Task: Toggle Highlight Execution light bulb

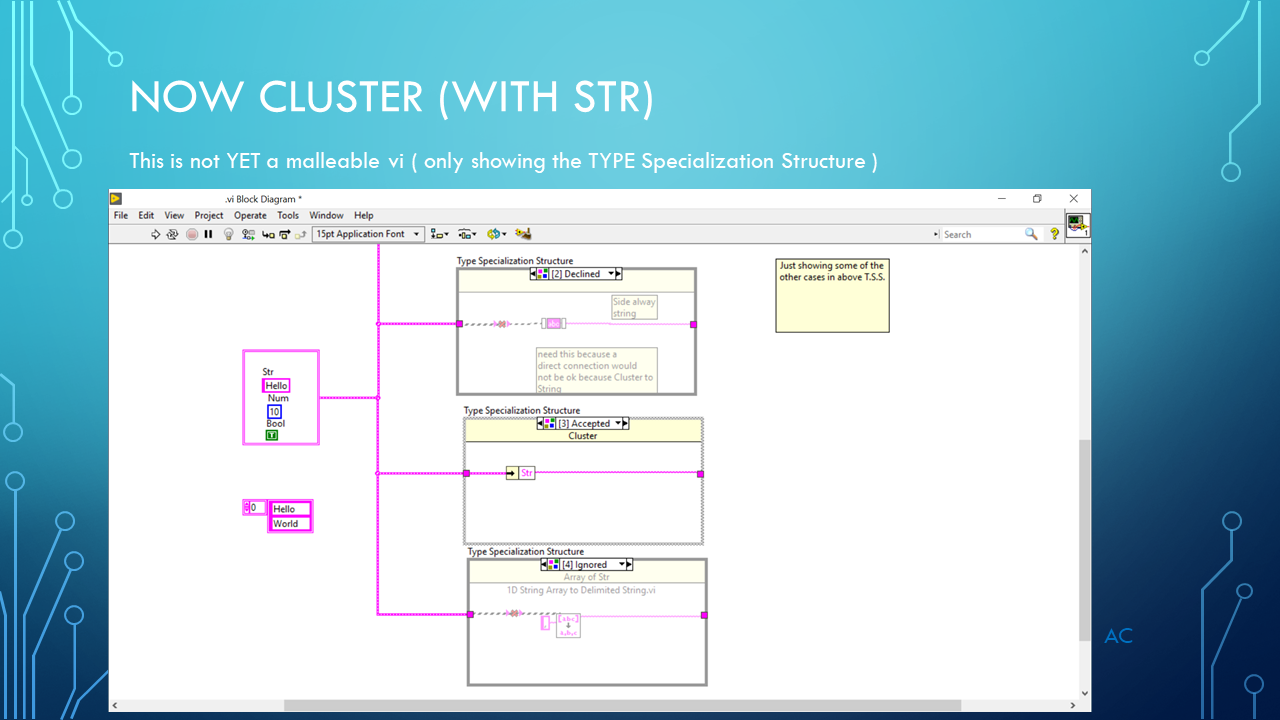Action: (228, 234)
